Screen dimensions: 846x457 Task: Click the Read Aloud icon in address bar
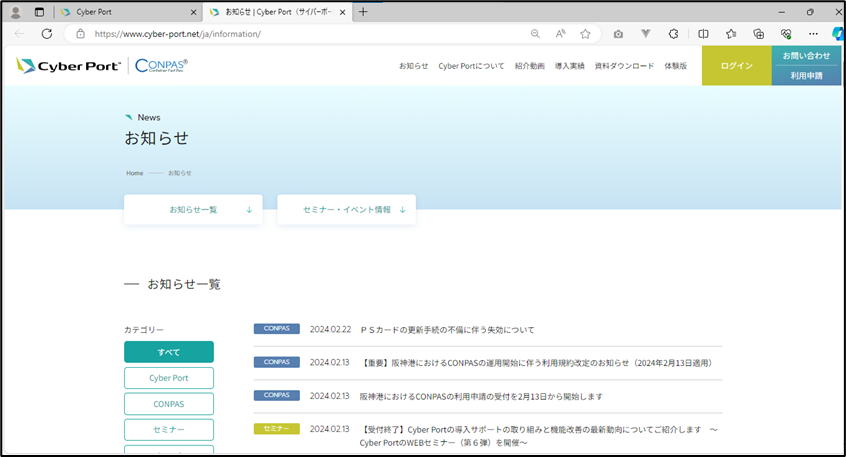click(x=560, y=33)
